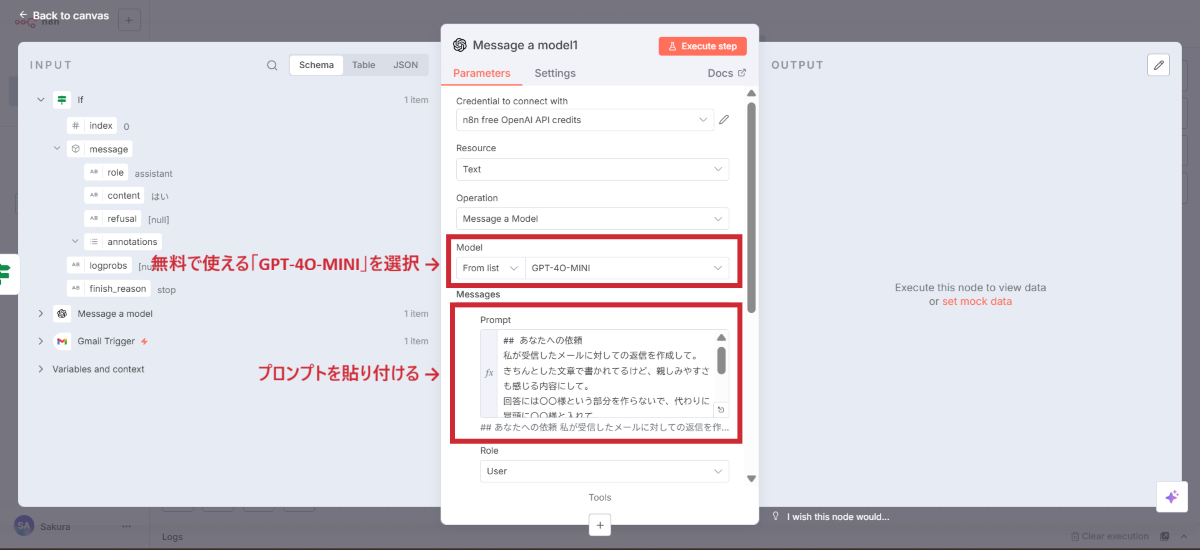Click the plus button below Tools
1200x550 pixels.
pos(600,524)
